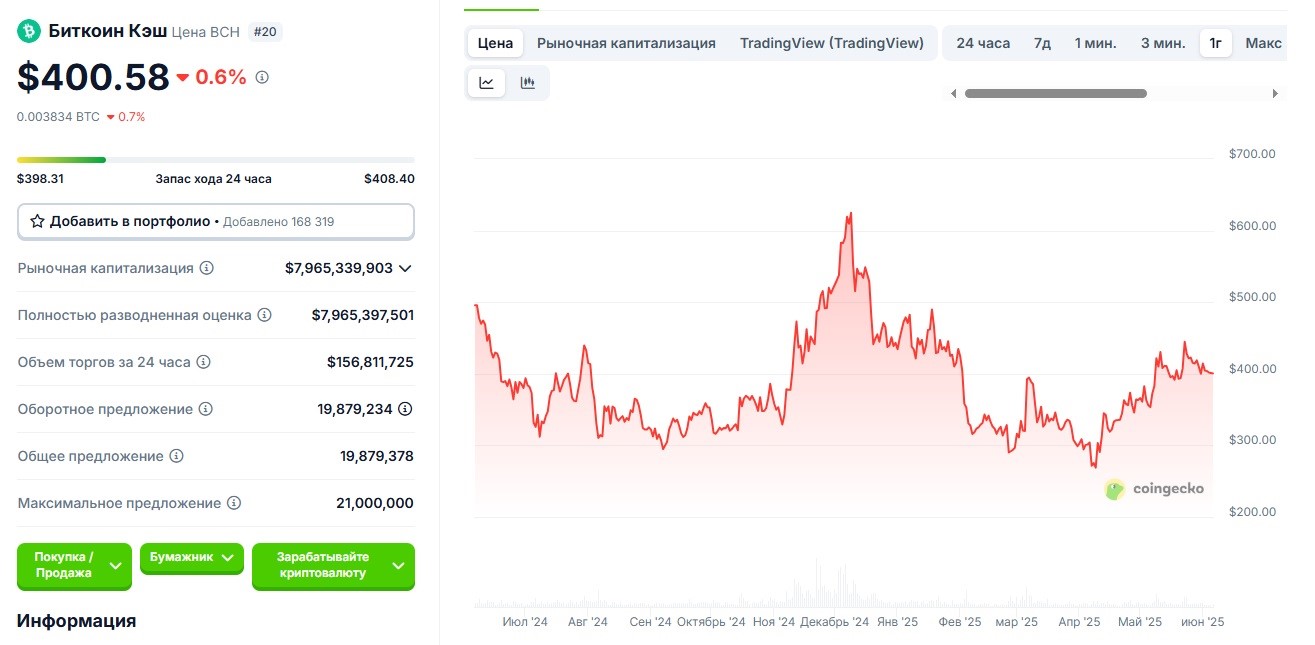Click the green Bitcoin Cash logo icon
Screen dimensions: 1315x645
(x=28, y=31)
